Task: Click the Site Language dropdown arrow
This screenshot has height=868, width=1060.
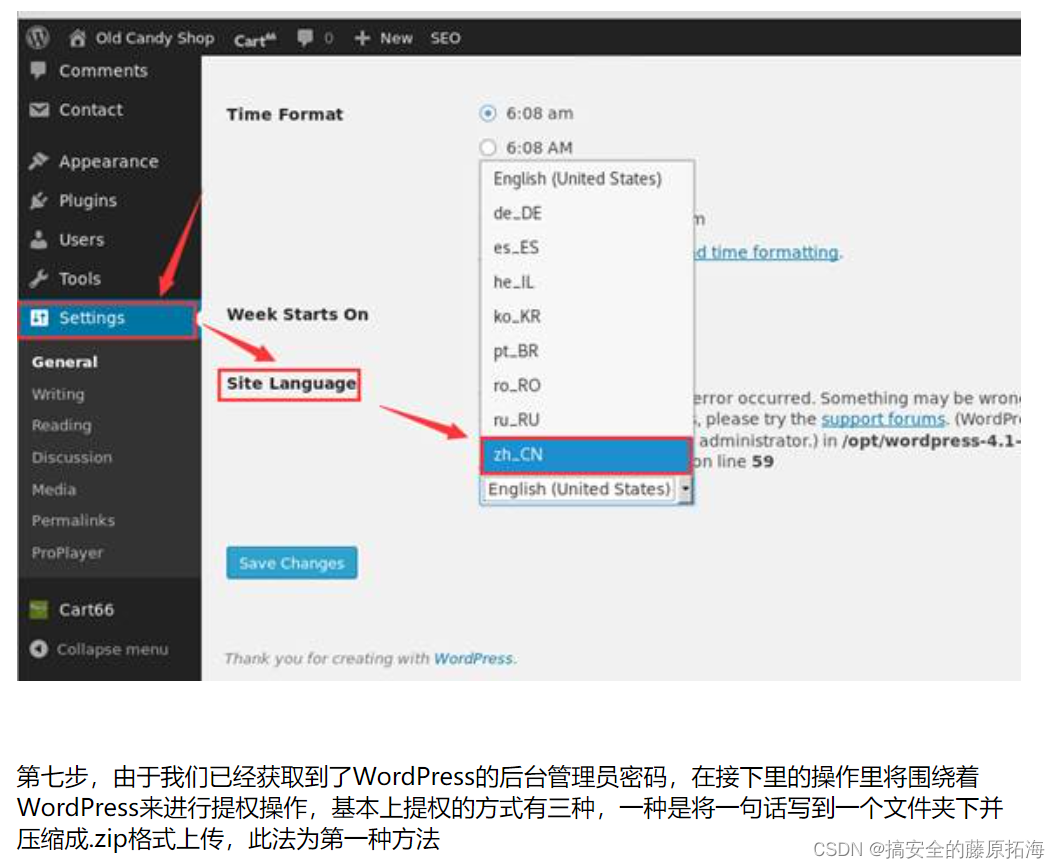Action: click(685, 489)
